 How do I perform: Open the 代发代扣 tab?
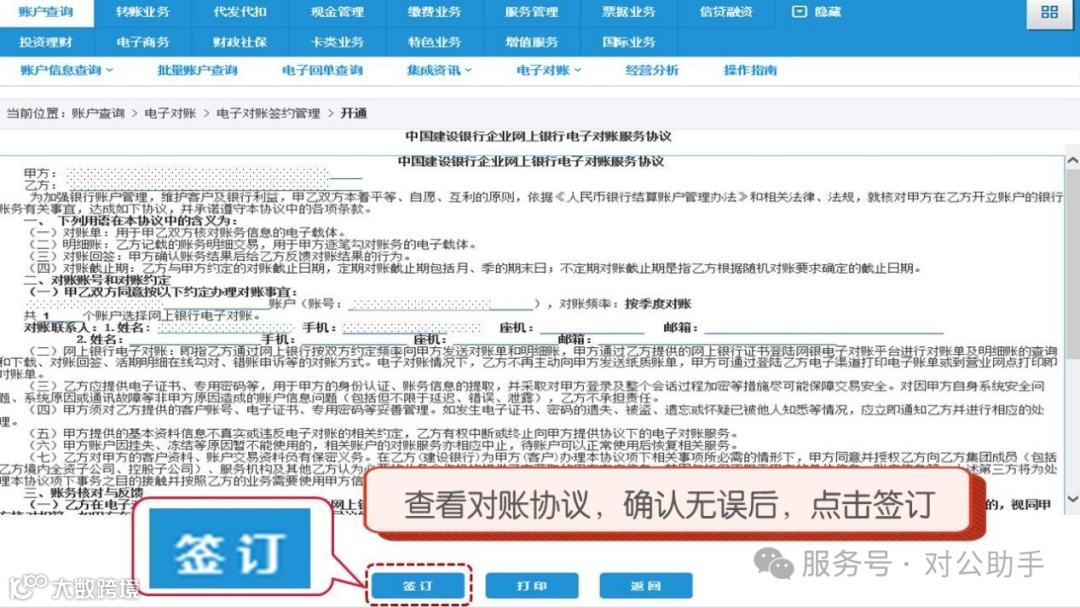click(x=240, y=12)
